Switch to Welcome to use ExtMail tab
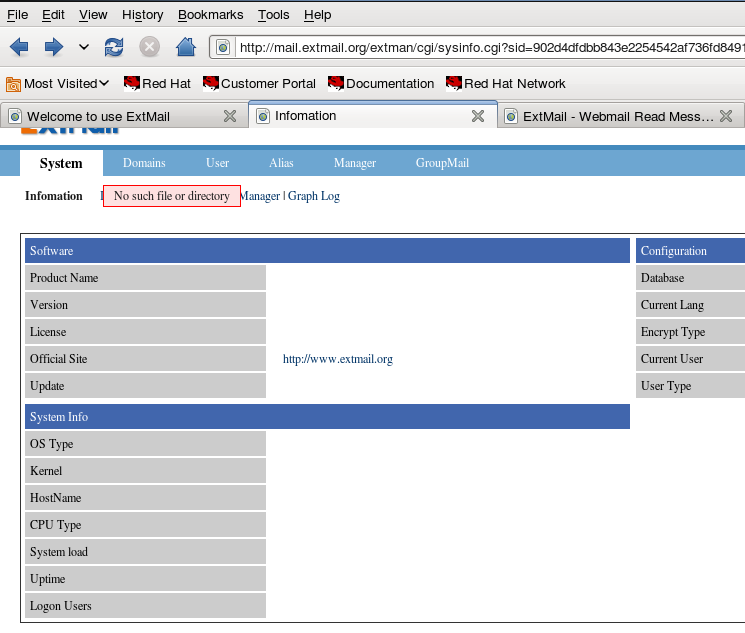 click(x=124, y=116)
